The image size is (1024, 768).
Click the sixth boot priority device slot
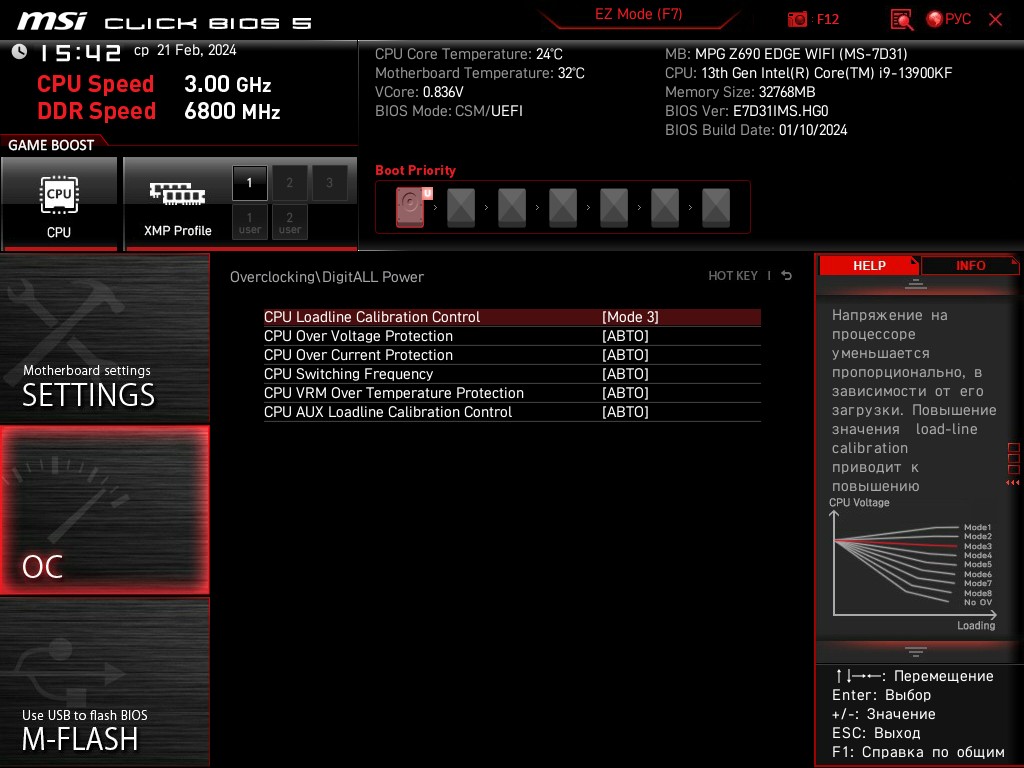(665, 207)
